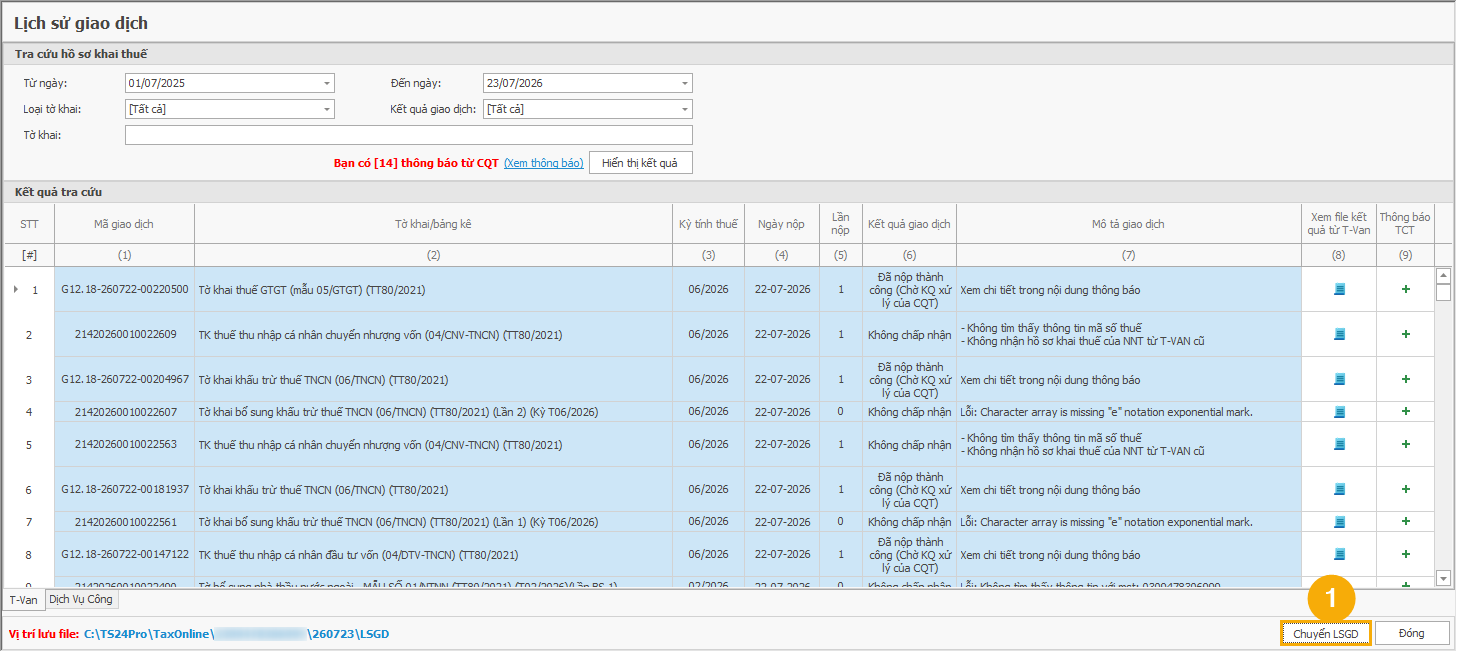1457x652 pixels.
Task: Click TCT notice plus icon for 21420260010022561
Action: click(1406, 521)
